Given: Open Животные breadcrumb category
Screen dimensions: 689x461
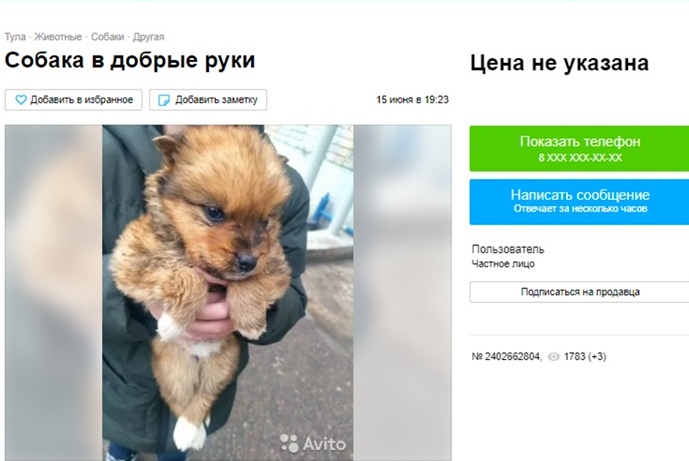Looking at the screenshot, I should click(58, 37).
